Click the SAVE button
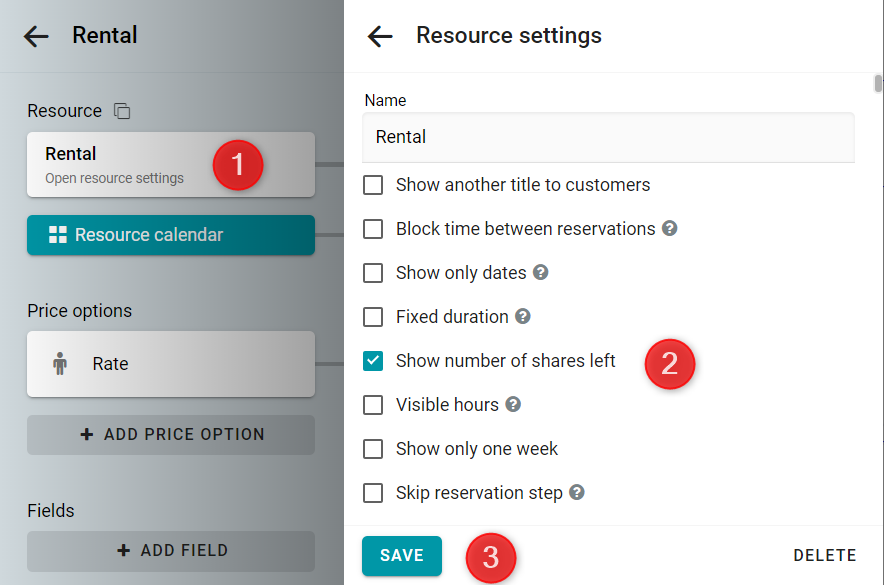The height and width of the screenshot is (585, 884). [402, 556]
